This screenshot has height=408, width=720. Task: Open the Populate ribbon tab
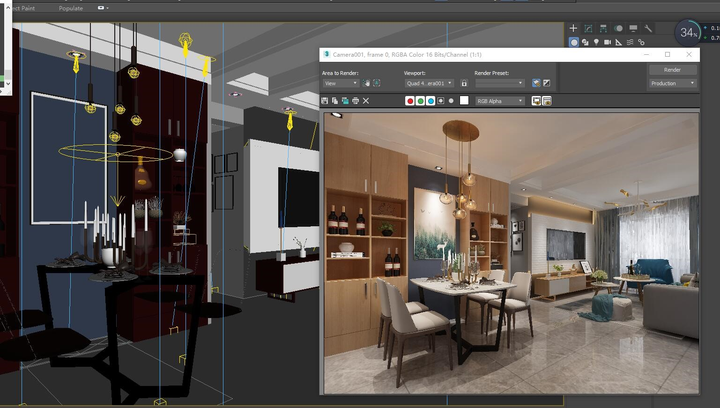pyautogui.click(x=71, y=8)
